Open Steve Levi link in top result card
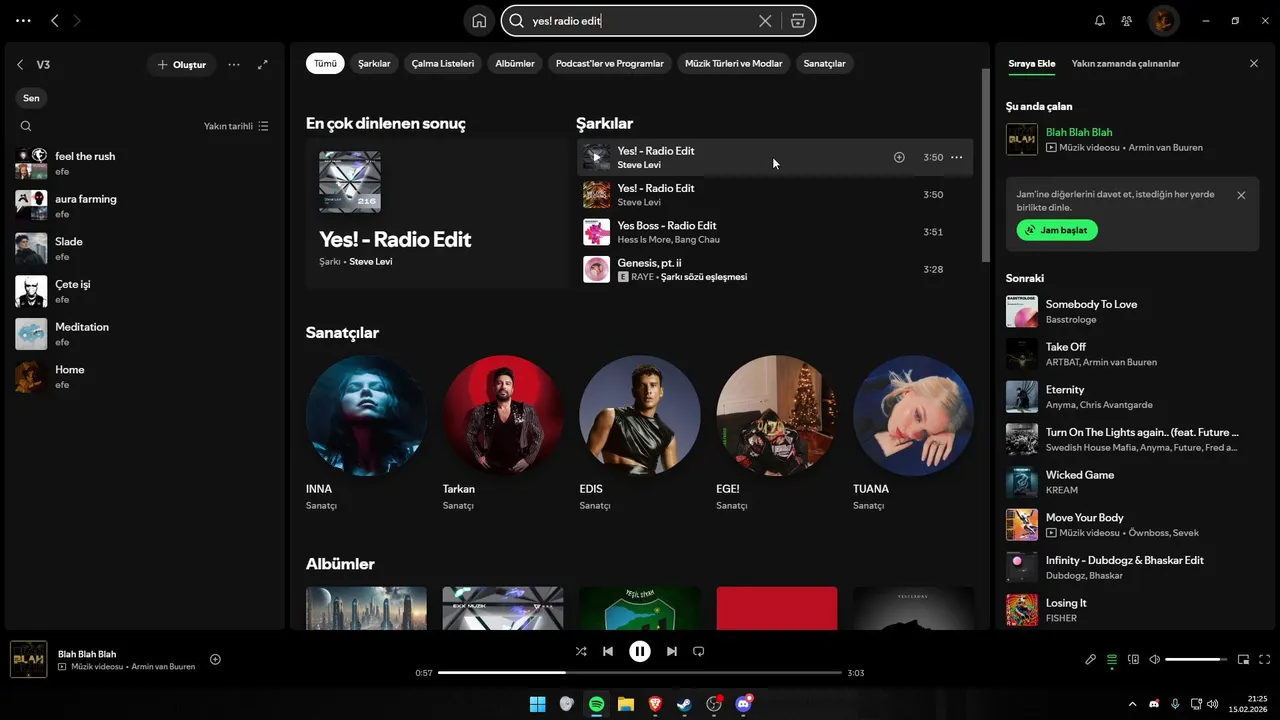The height and width of the screenshot is (720, 1280). [370, 262]
